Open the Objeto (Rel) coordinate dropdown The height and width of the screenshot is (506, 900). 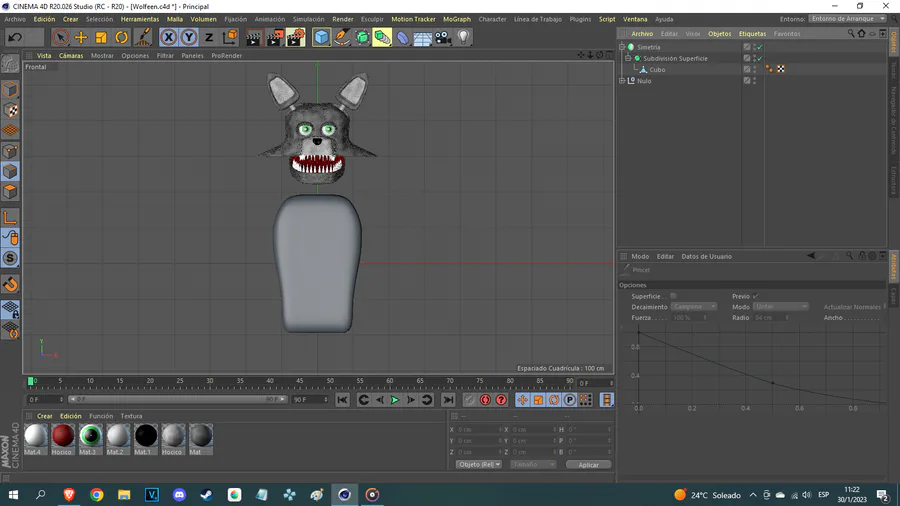[x=478, y=465]
